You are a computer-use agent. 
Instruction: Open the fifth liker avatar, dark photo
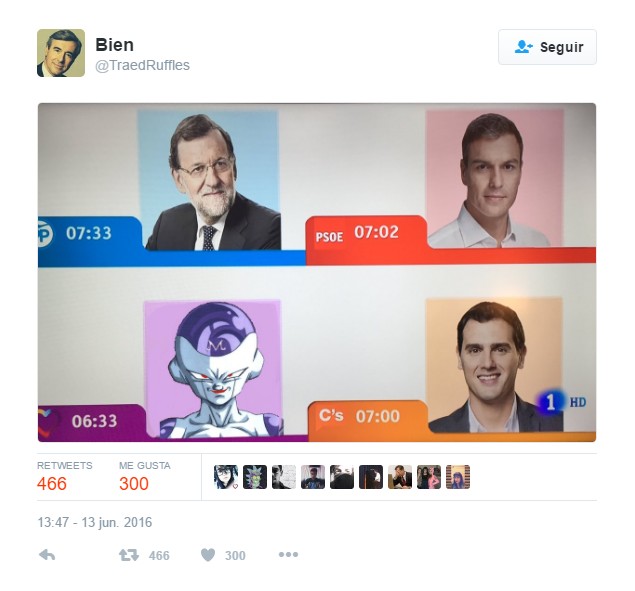click(x=342, y=477)
